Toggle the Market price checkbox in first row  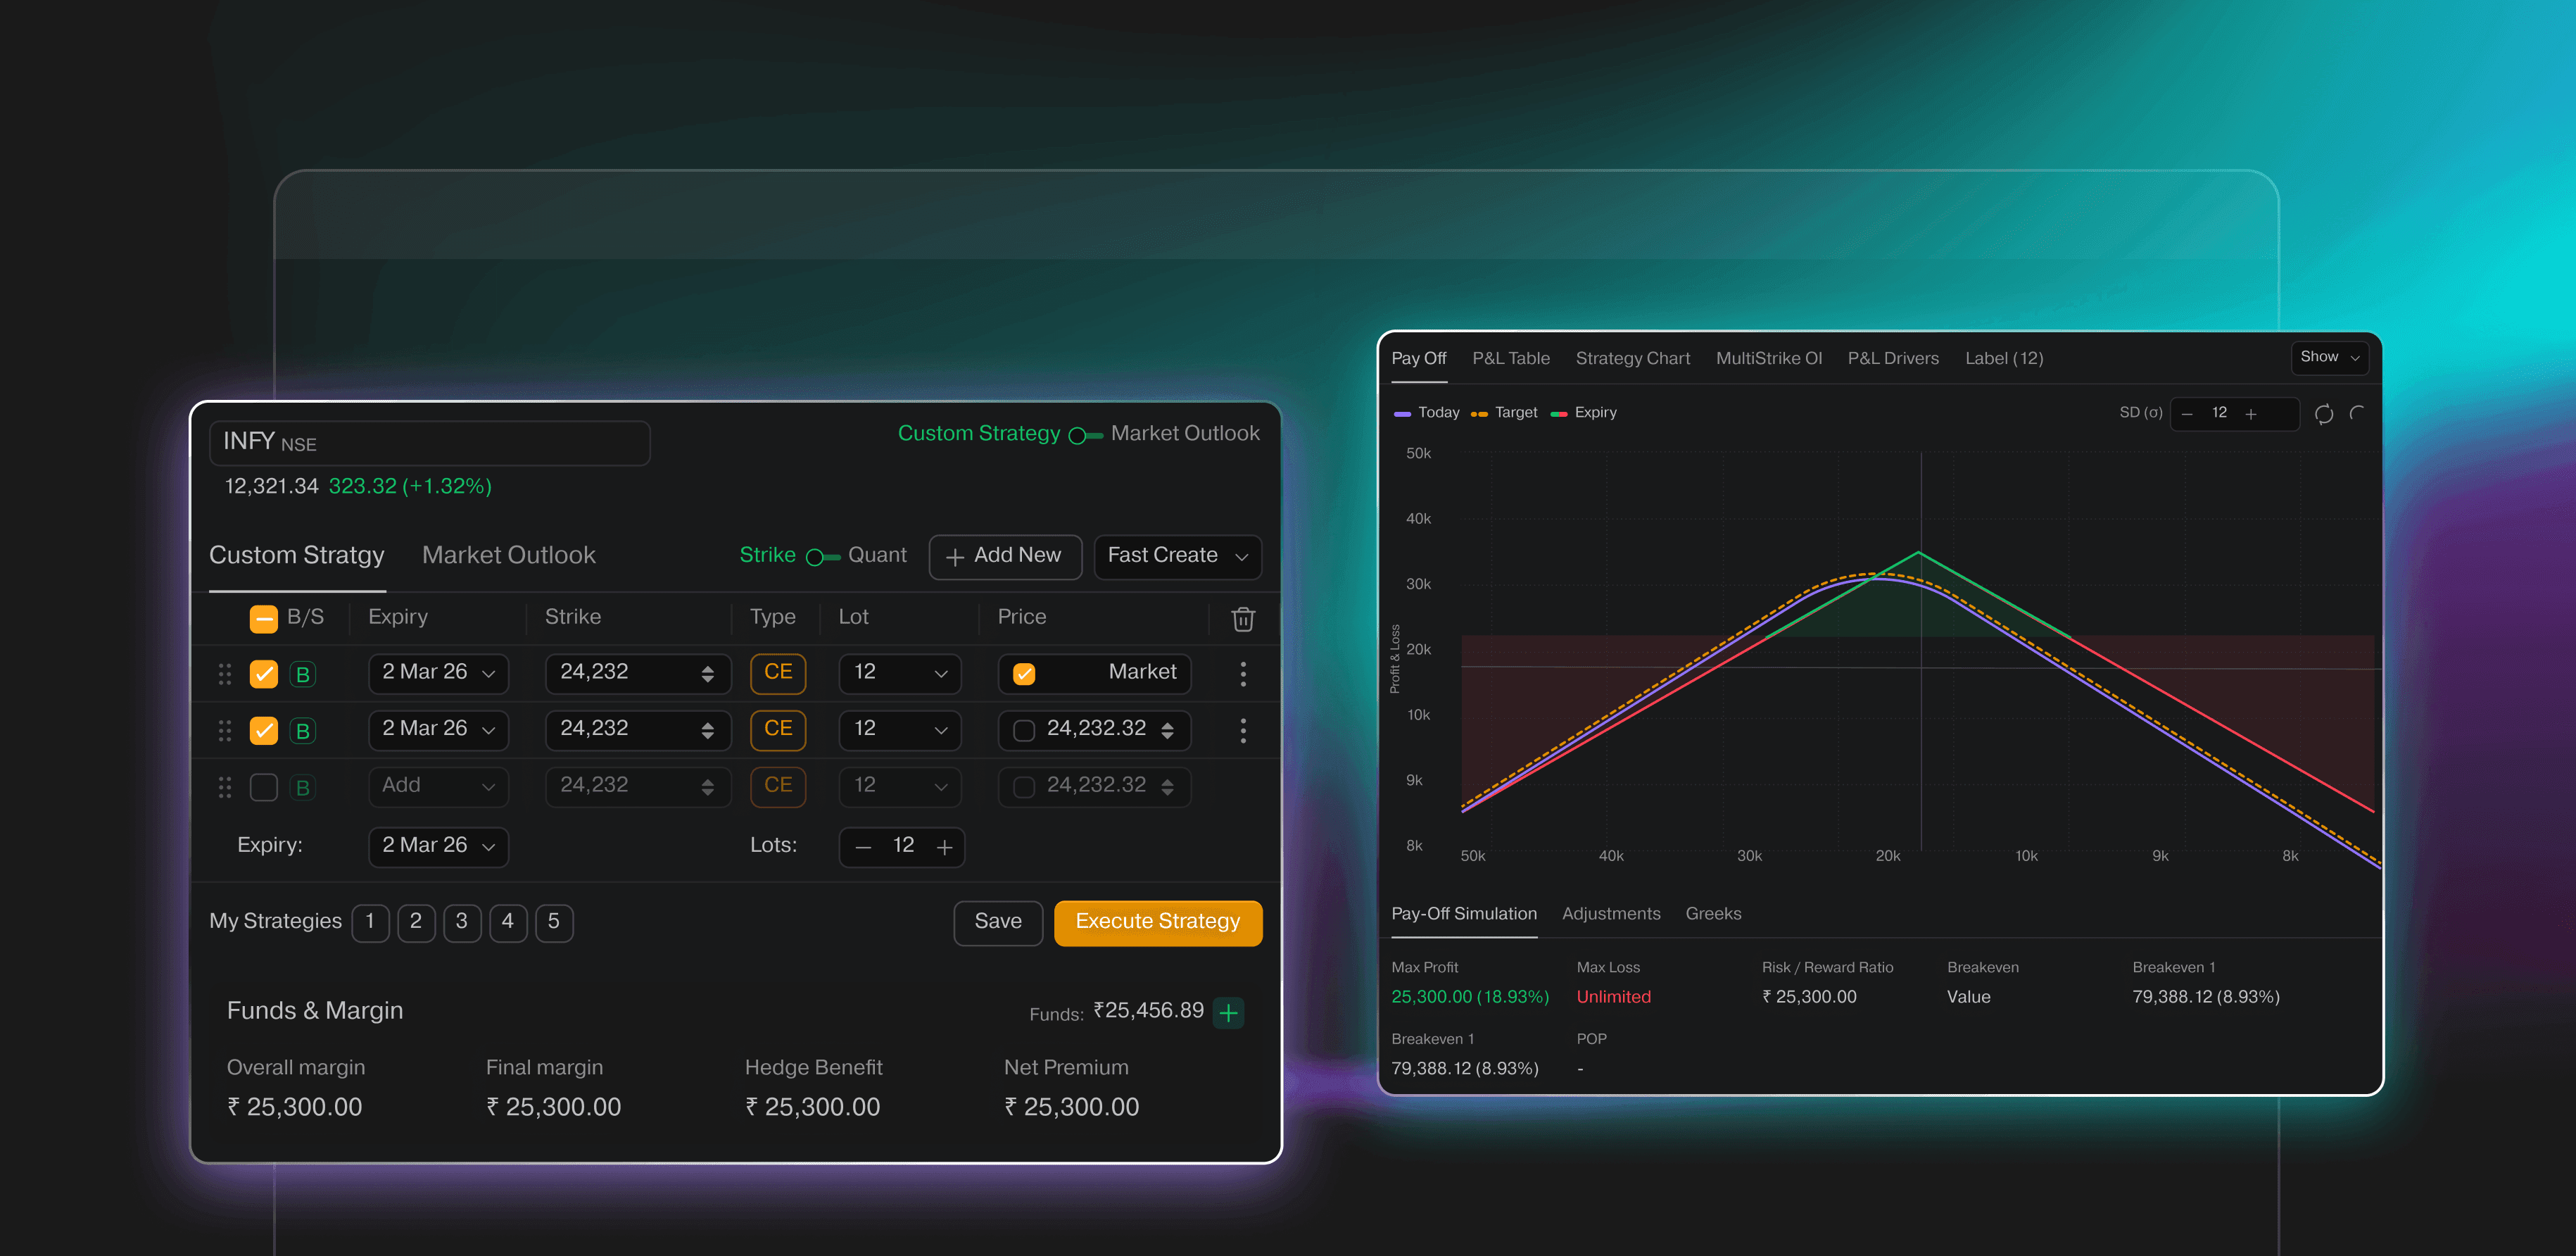tap(1023, 674)
